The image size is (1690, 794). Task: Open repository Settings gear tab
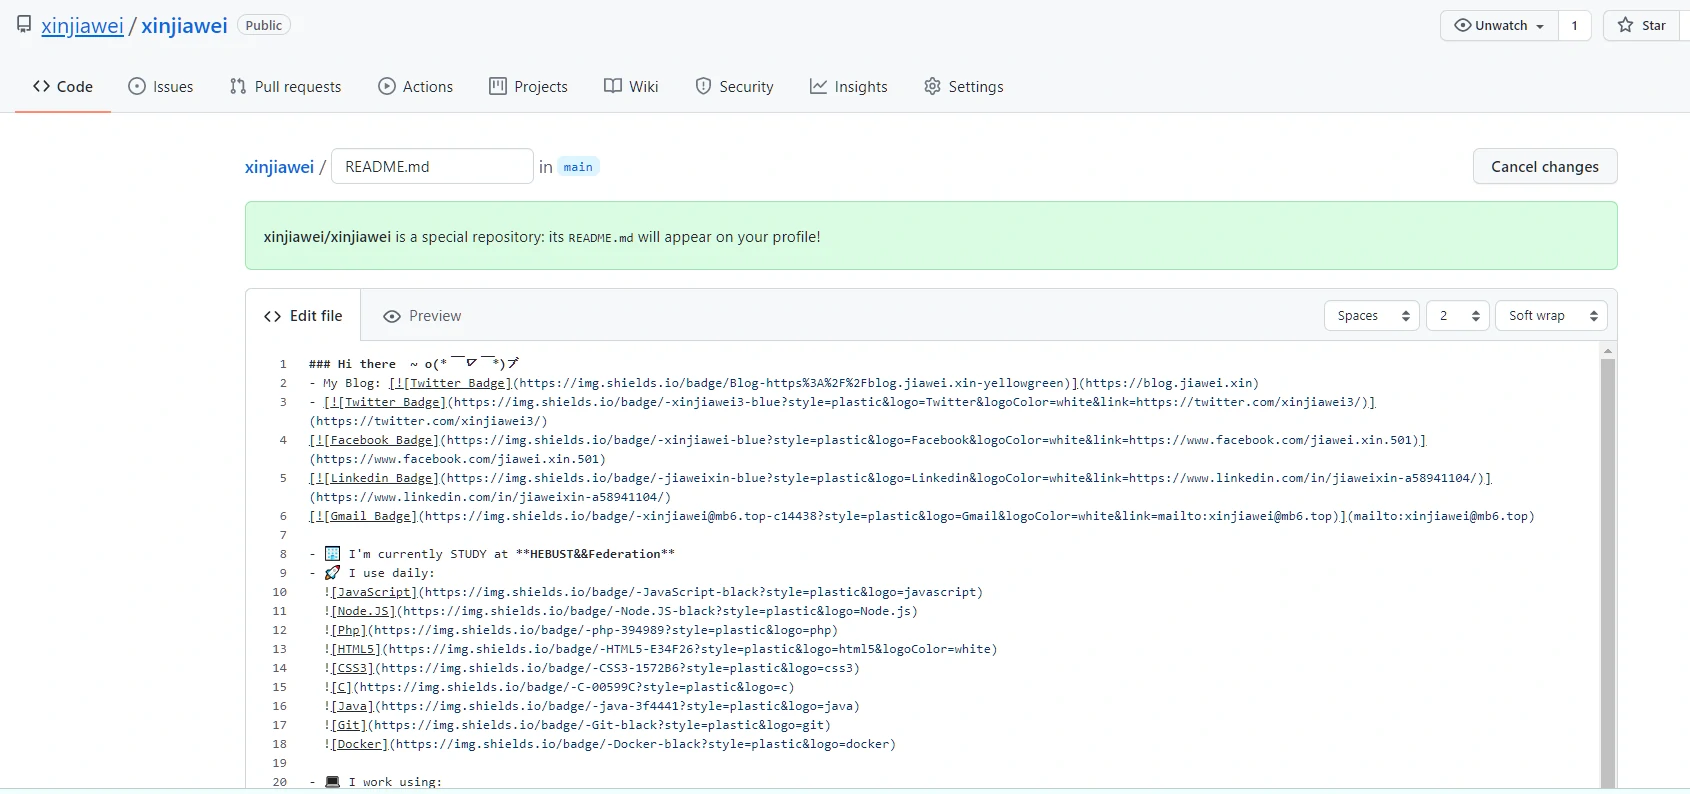click(963, 87)
